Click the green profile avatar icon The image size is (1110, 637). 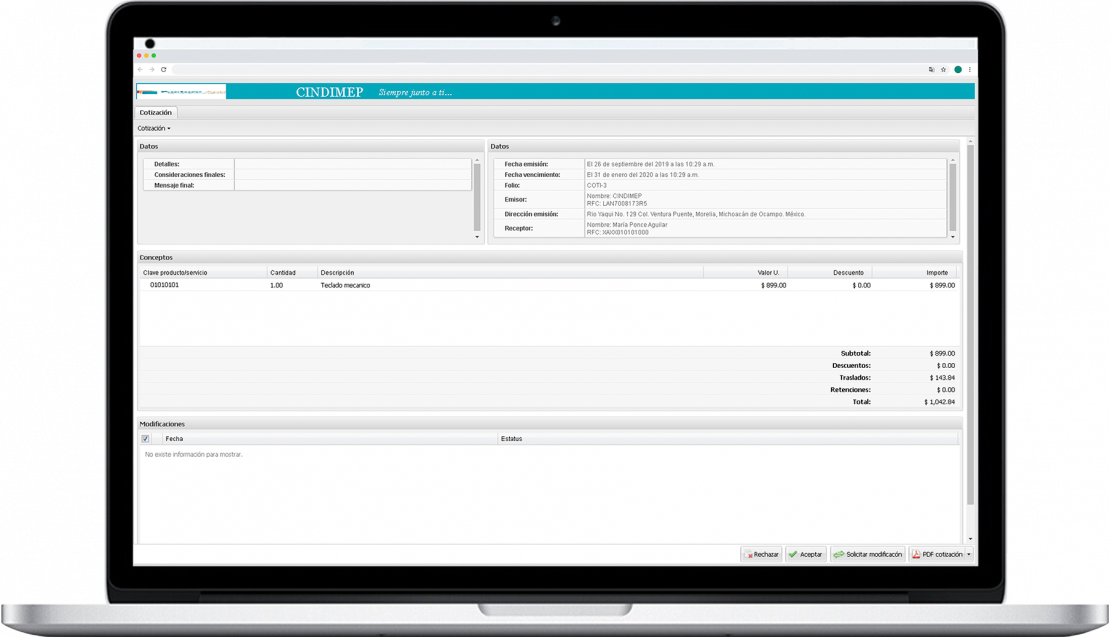(957, 70)
